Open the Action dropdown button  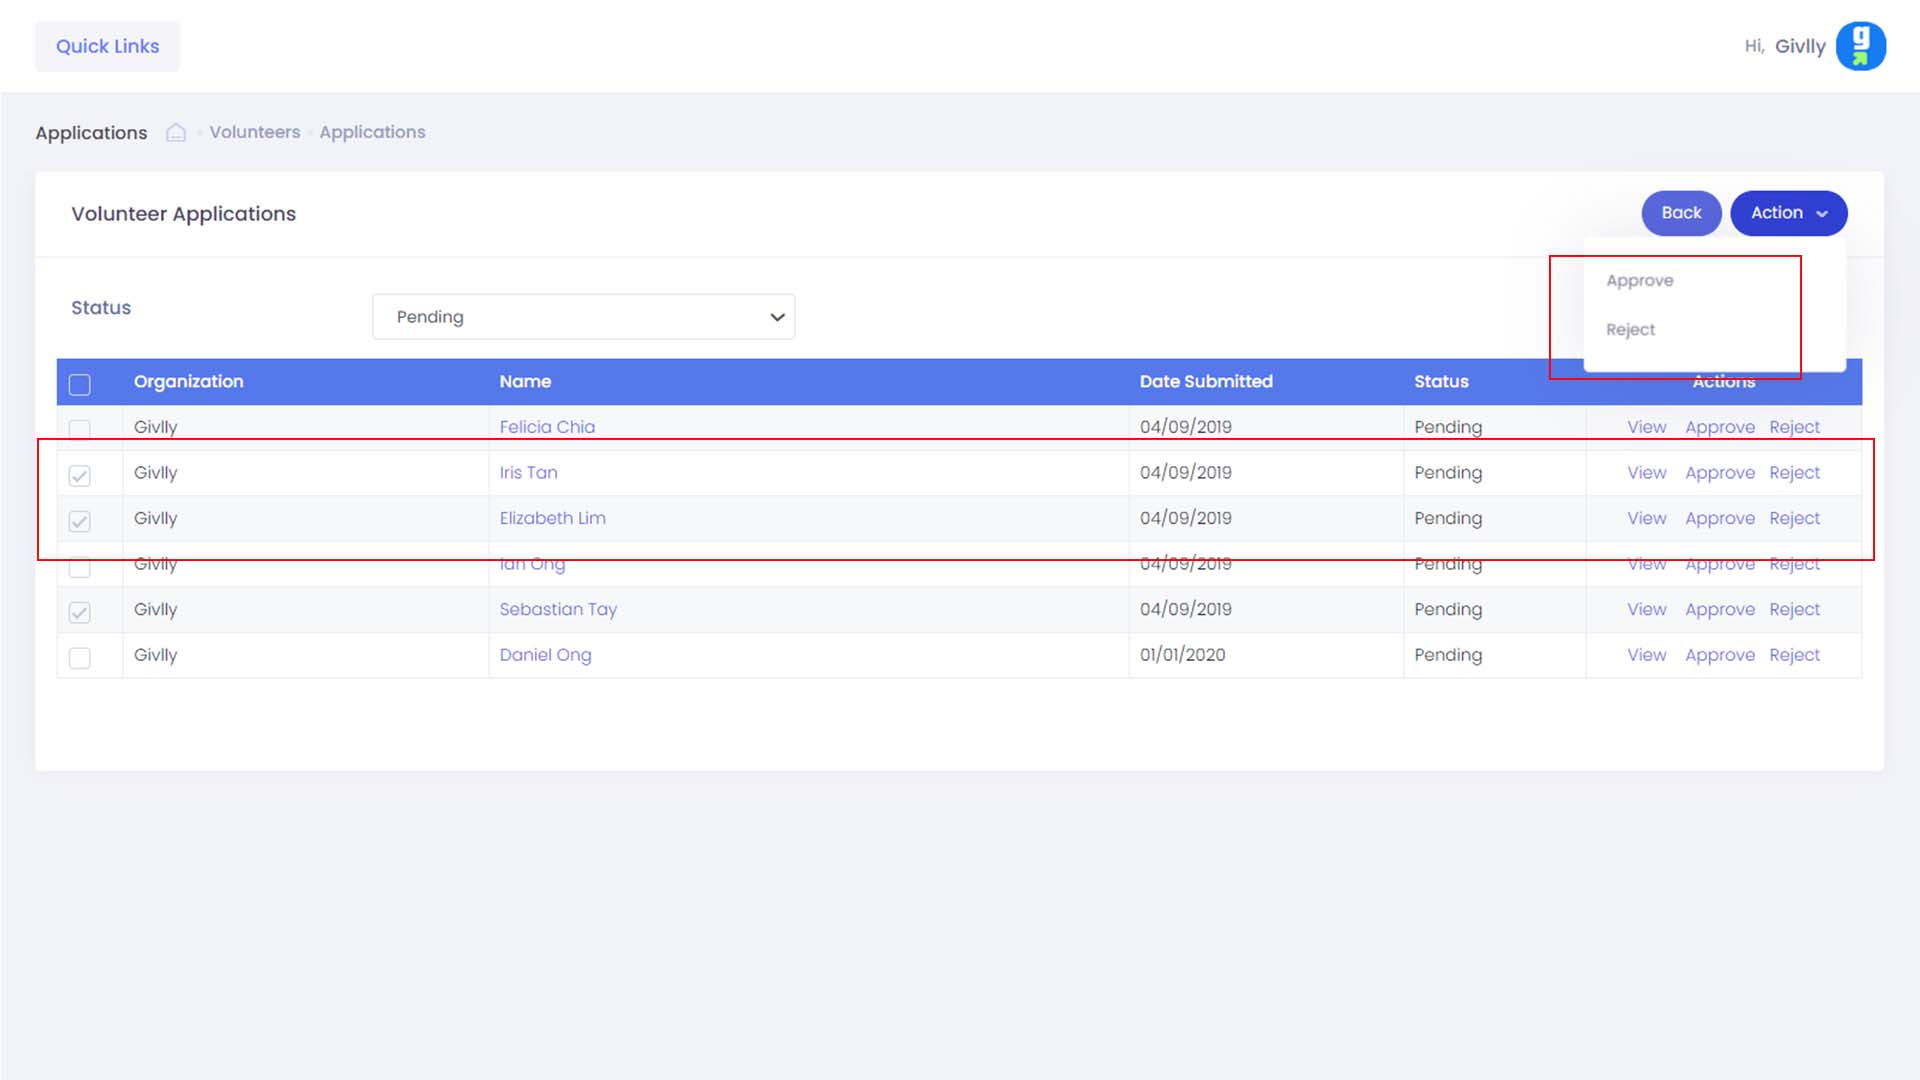coord(1788,213)
